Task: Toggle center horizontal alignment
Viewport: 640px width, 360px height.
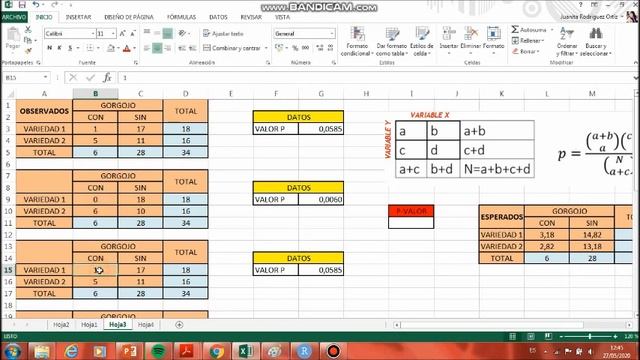Action: click(157, 48)
